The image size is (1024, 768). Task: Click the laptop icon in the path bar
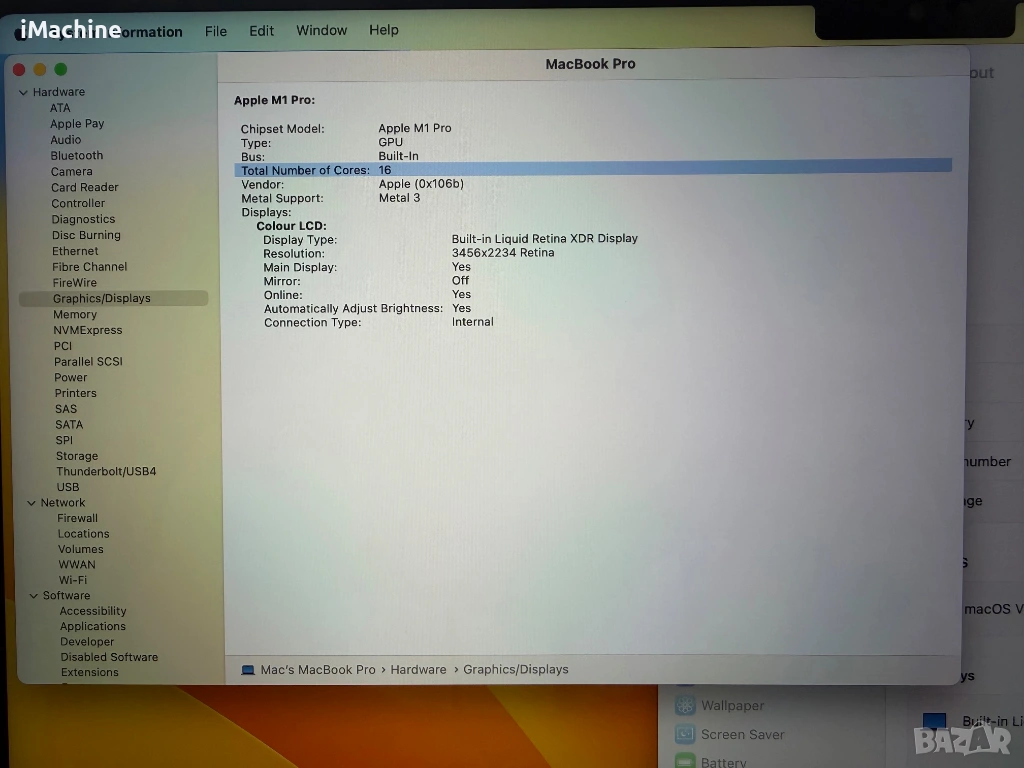tap(248, 670)
